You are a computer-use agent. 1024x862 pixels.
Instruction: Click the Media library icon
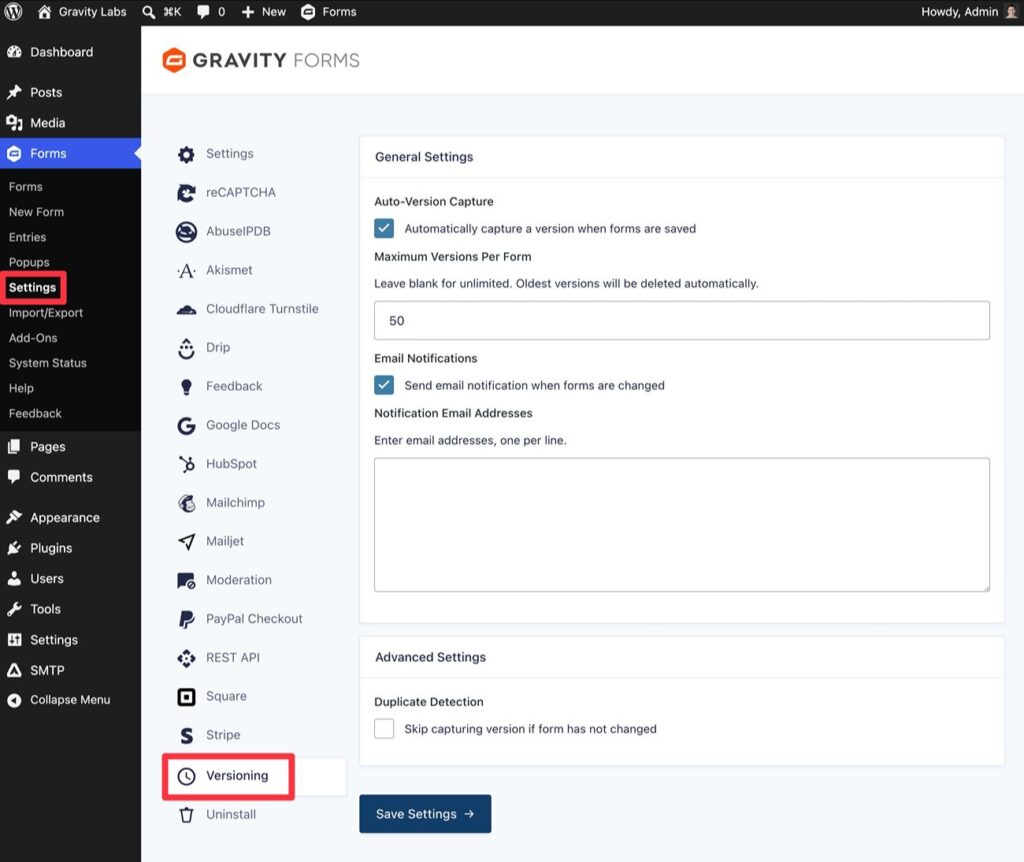point(14,123)
